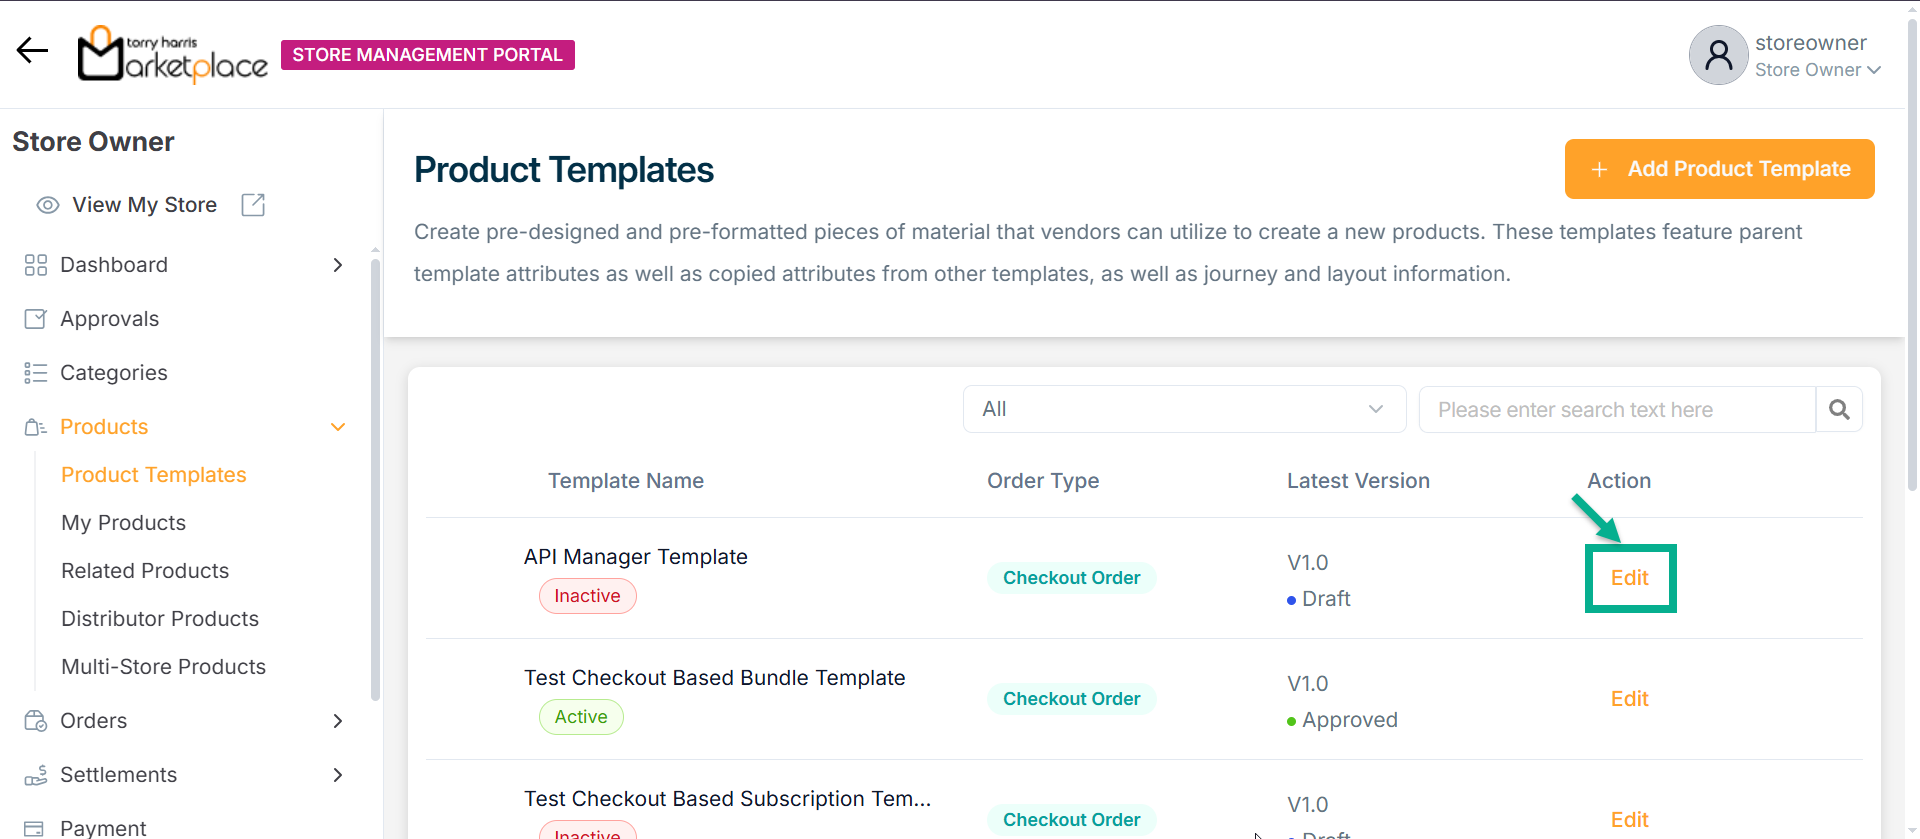Edit the API Manager Template

click(1629, 578)
